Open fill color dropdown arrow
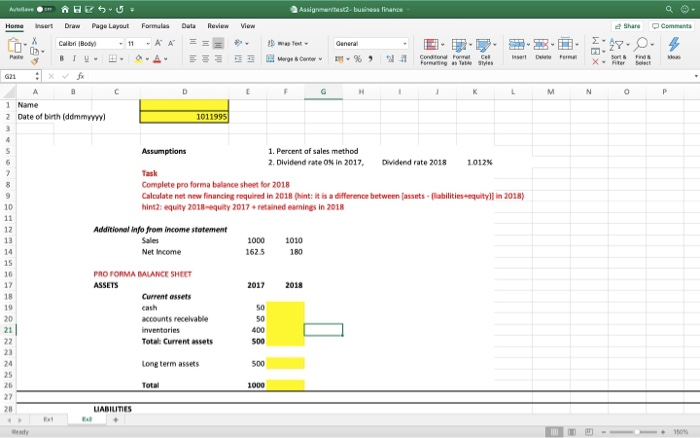 [x=147, y=59]
